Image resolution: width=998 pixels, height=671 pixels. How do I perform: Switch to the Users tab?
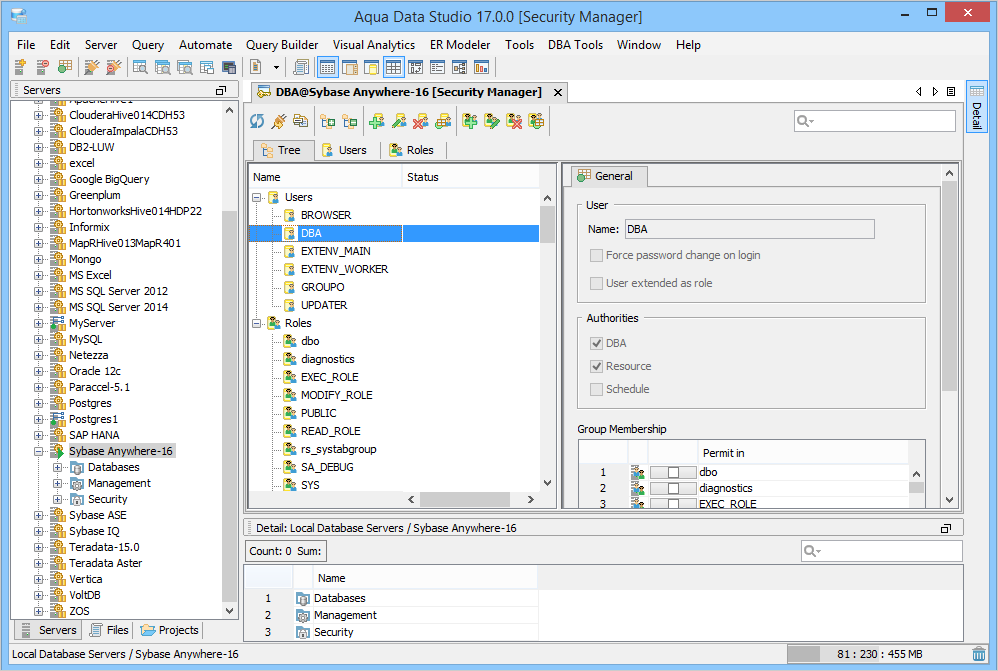(x=344, y=150)
